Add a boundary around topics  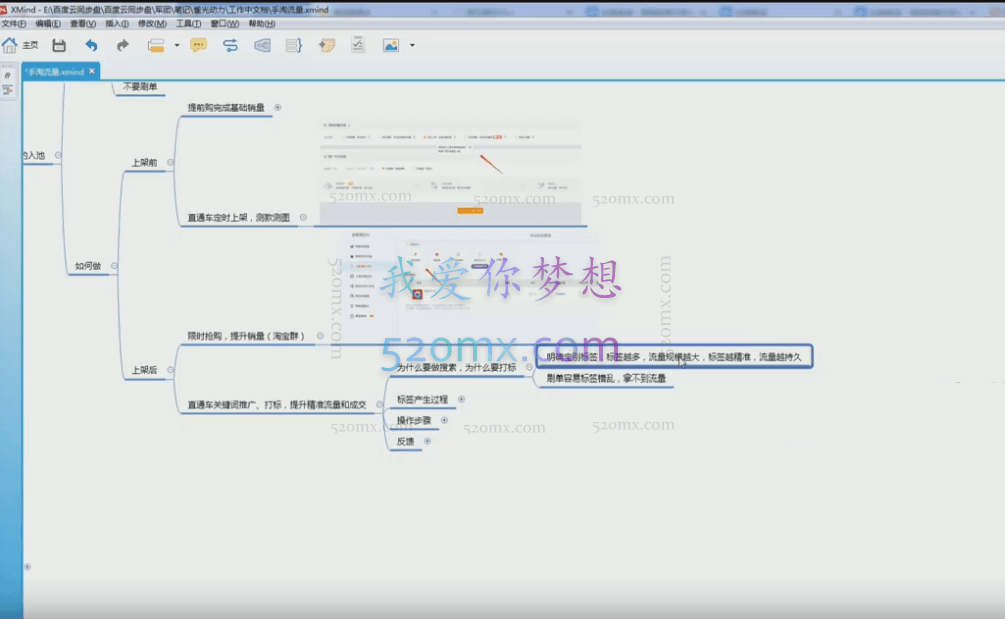(x=262, y=46)
